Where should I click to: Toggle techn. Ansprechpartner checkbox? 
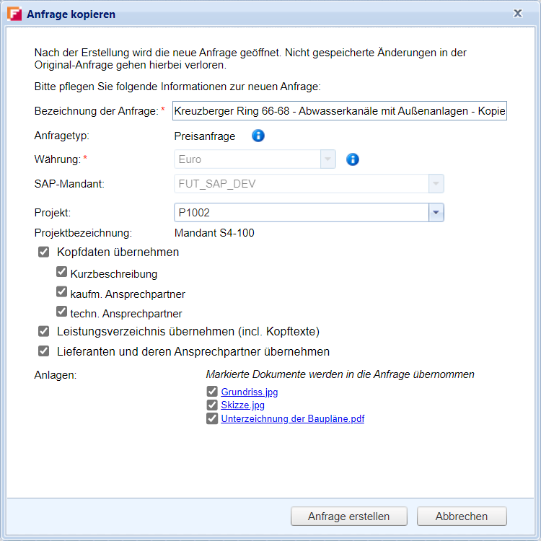coord(61,312)
